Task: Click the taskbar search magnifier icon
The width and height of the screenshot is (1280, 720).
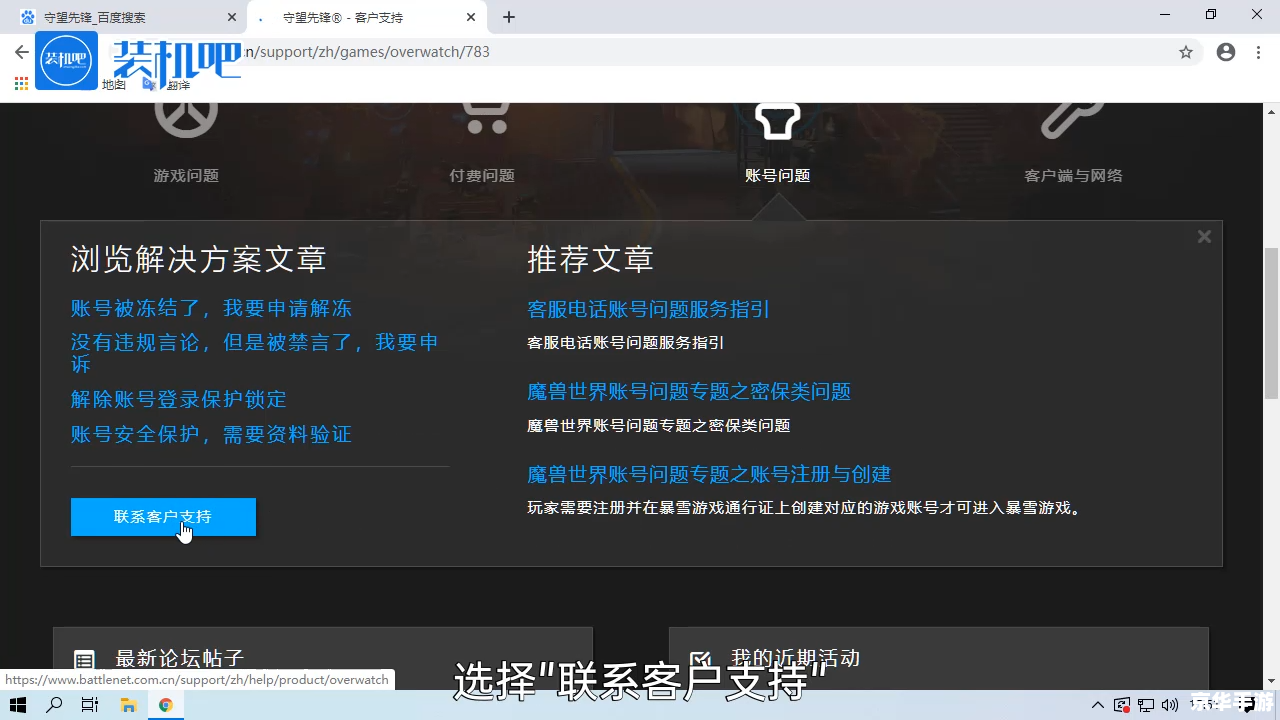Action: [x=55, y=705]
